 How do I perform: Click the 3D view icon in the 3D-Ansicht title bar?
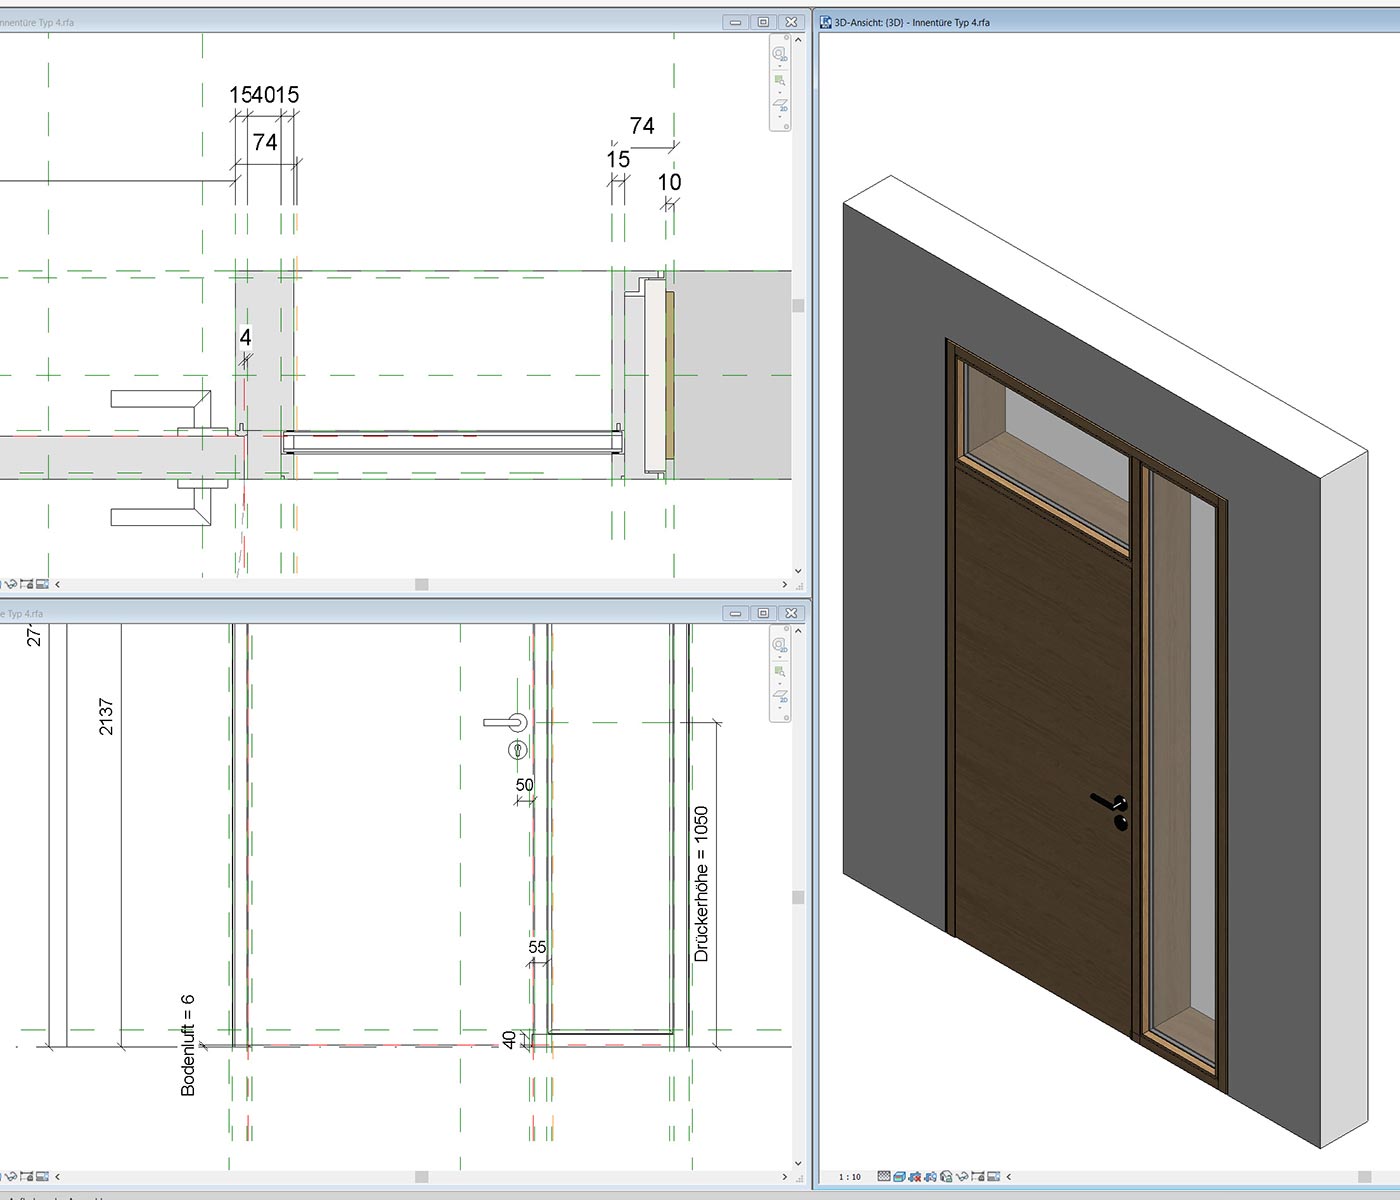coord(826,22)
